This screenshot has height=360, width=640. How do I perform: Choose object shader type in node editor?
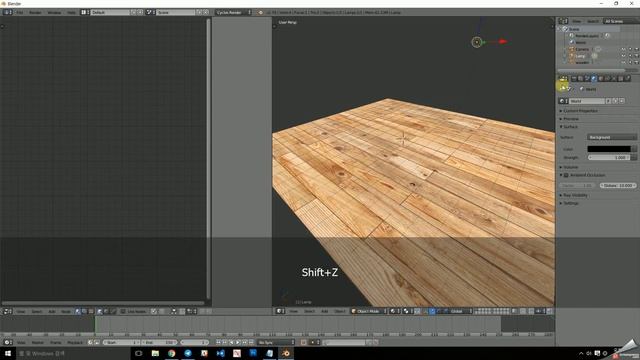[x=100, y=311]
